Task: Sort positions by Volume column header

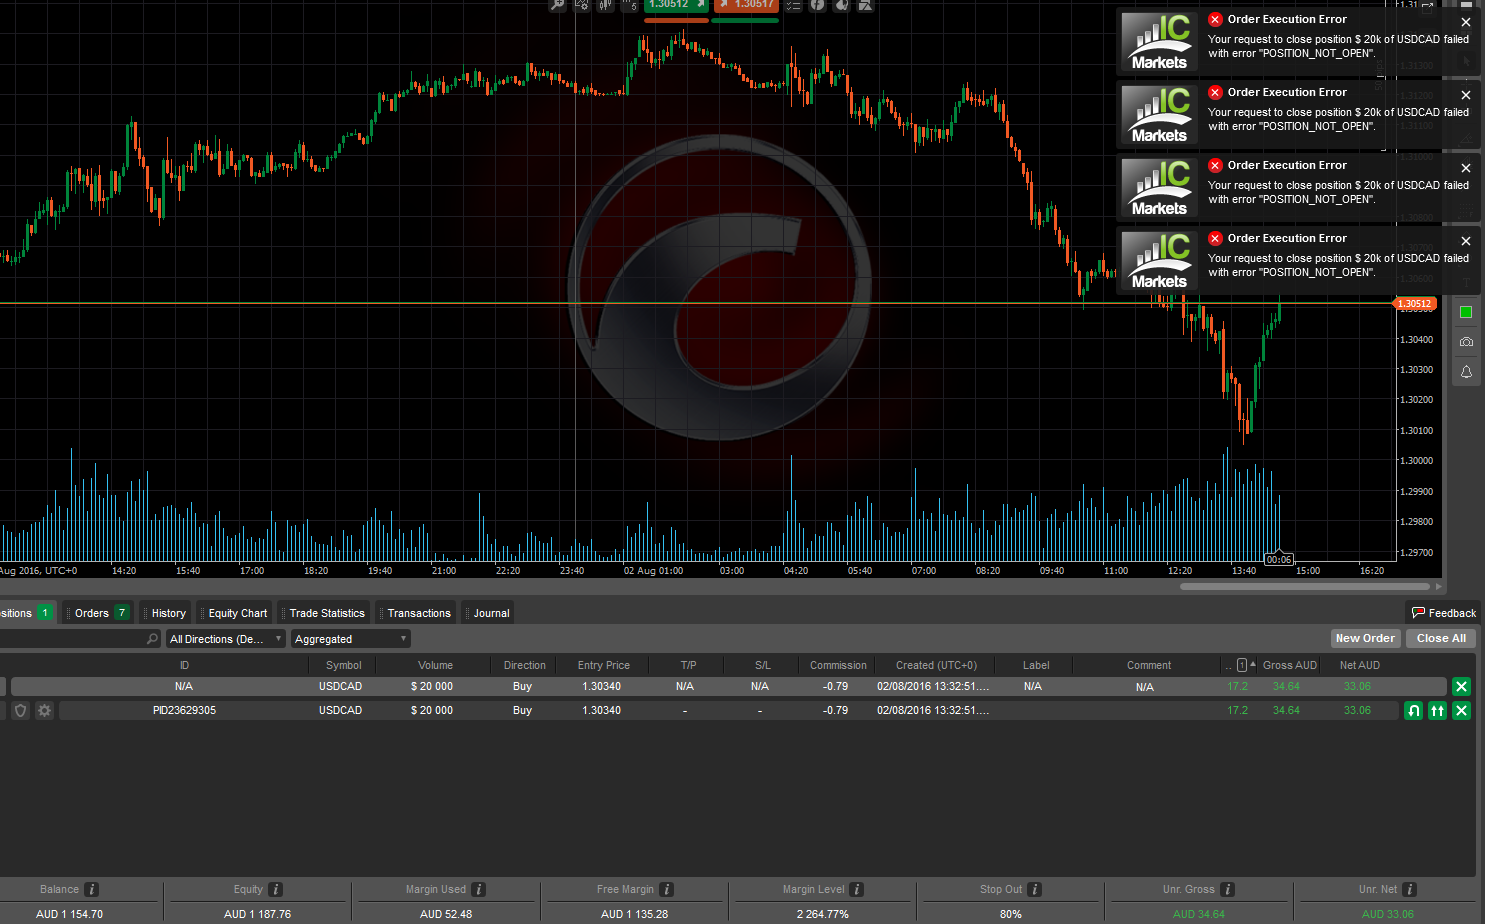Action: click(435, 665)
